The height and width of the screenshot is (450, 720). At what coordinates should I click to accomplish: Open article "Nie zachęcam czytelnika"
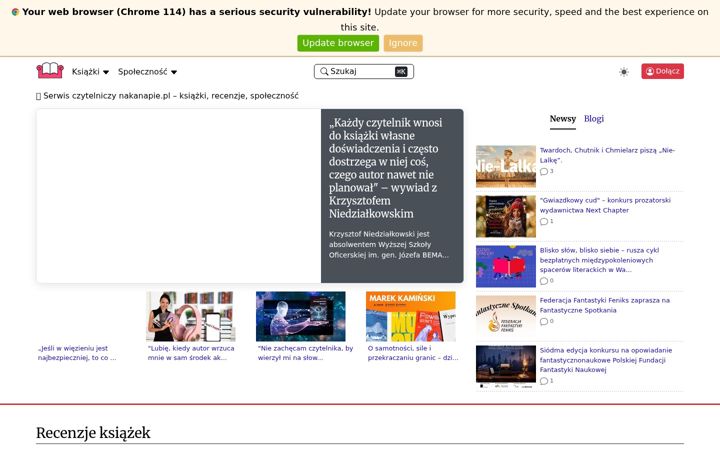tap(305, 353)
